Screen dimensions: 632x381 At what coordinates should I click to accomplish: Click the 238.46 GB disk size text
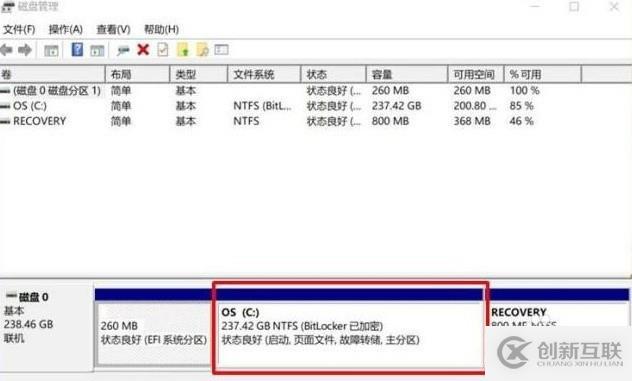29,324
